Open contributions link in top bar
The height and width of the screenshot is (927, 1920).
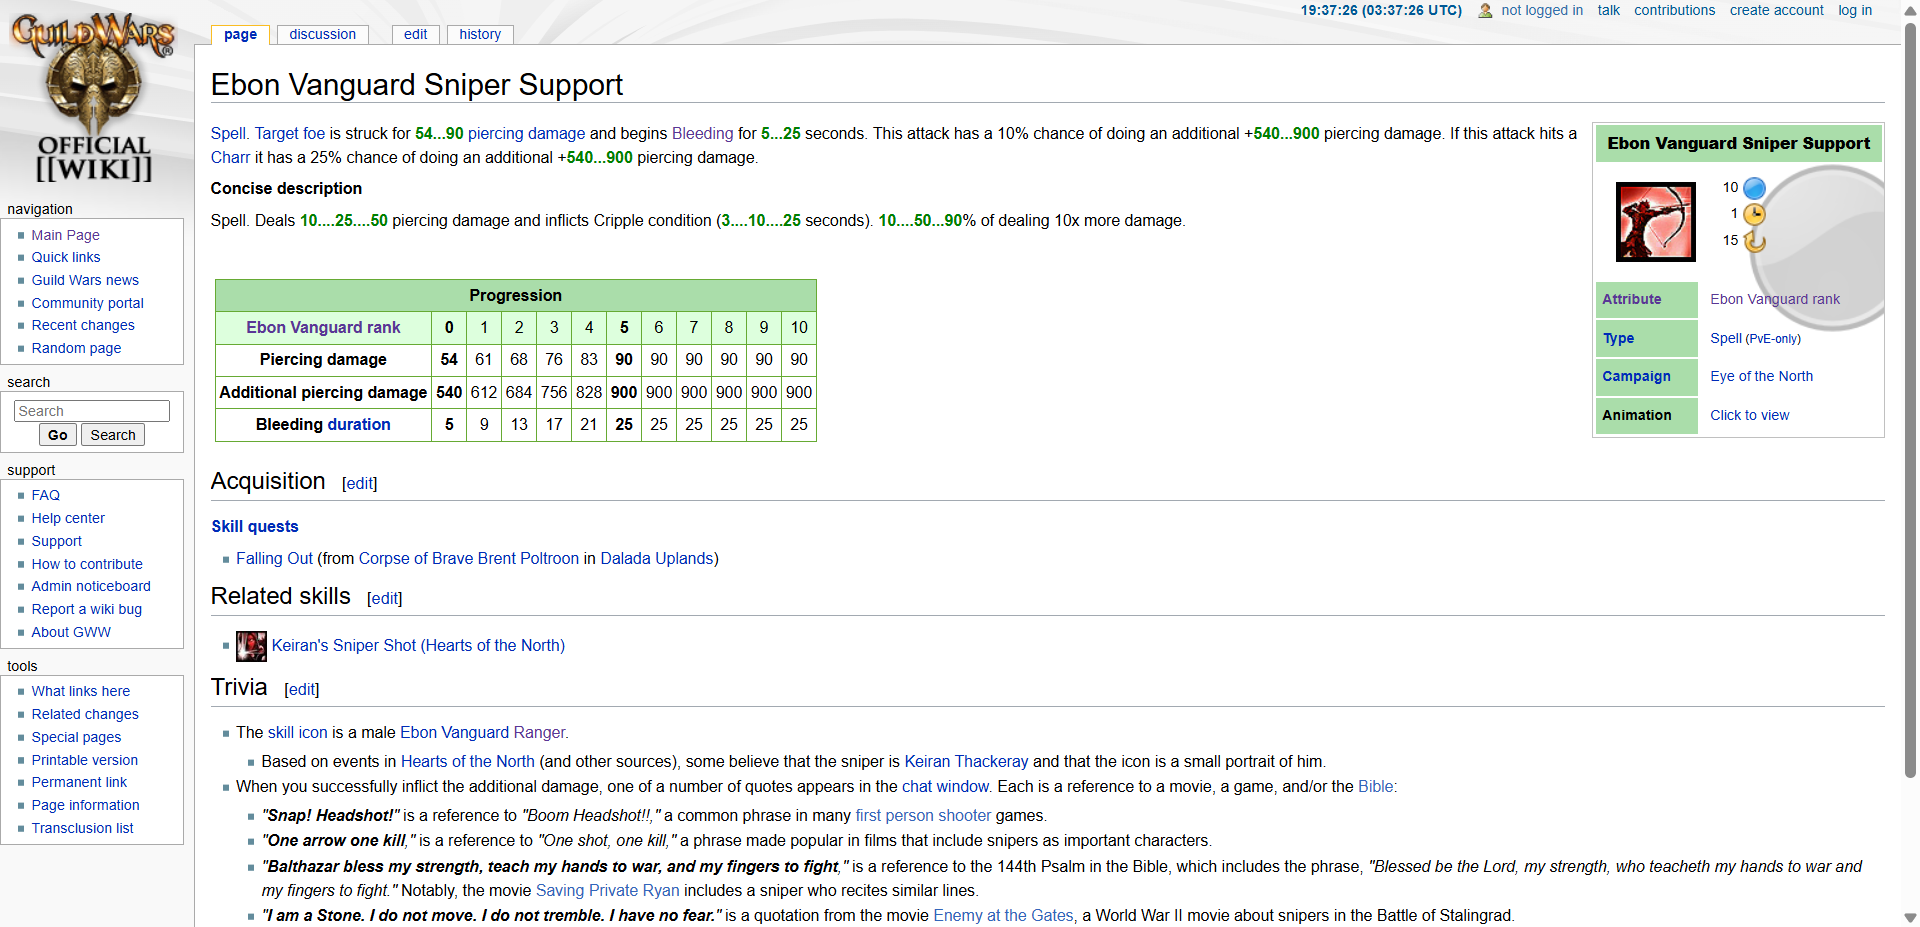[1674, 10]
